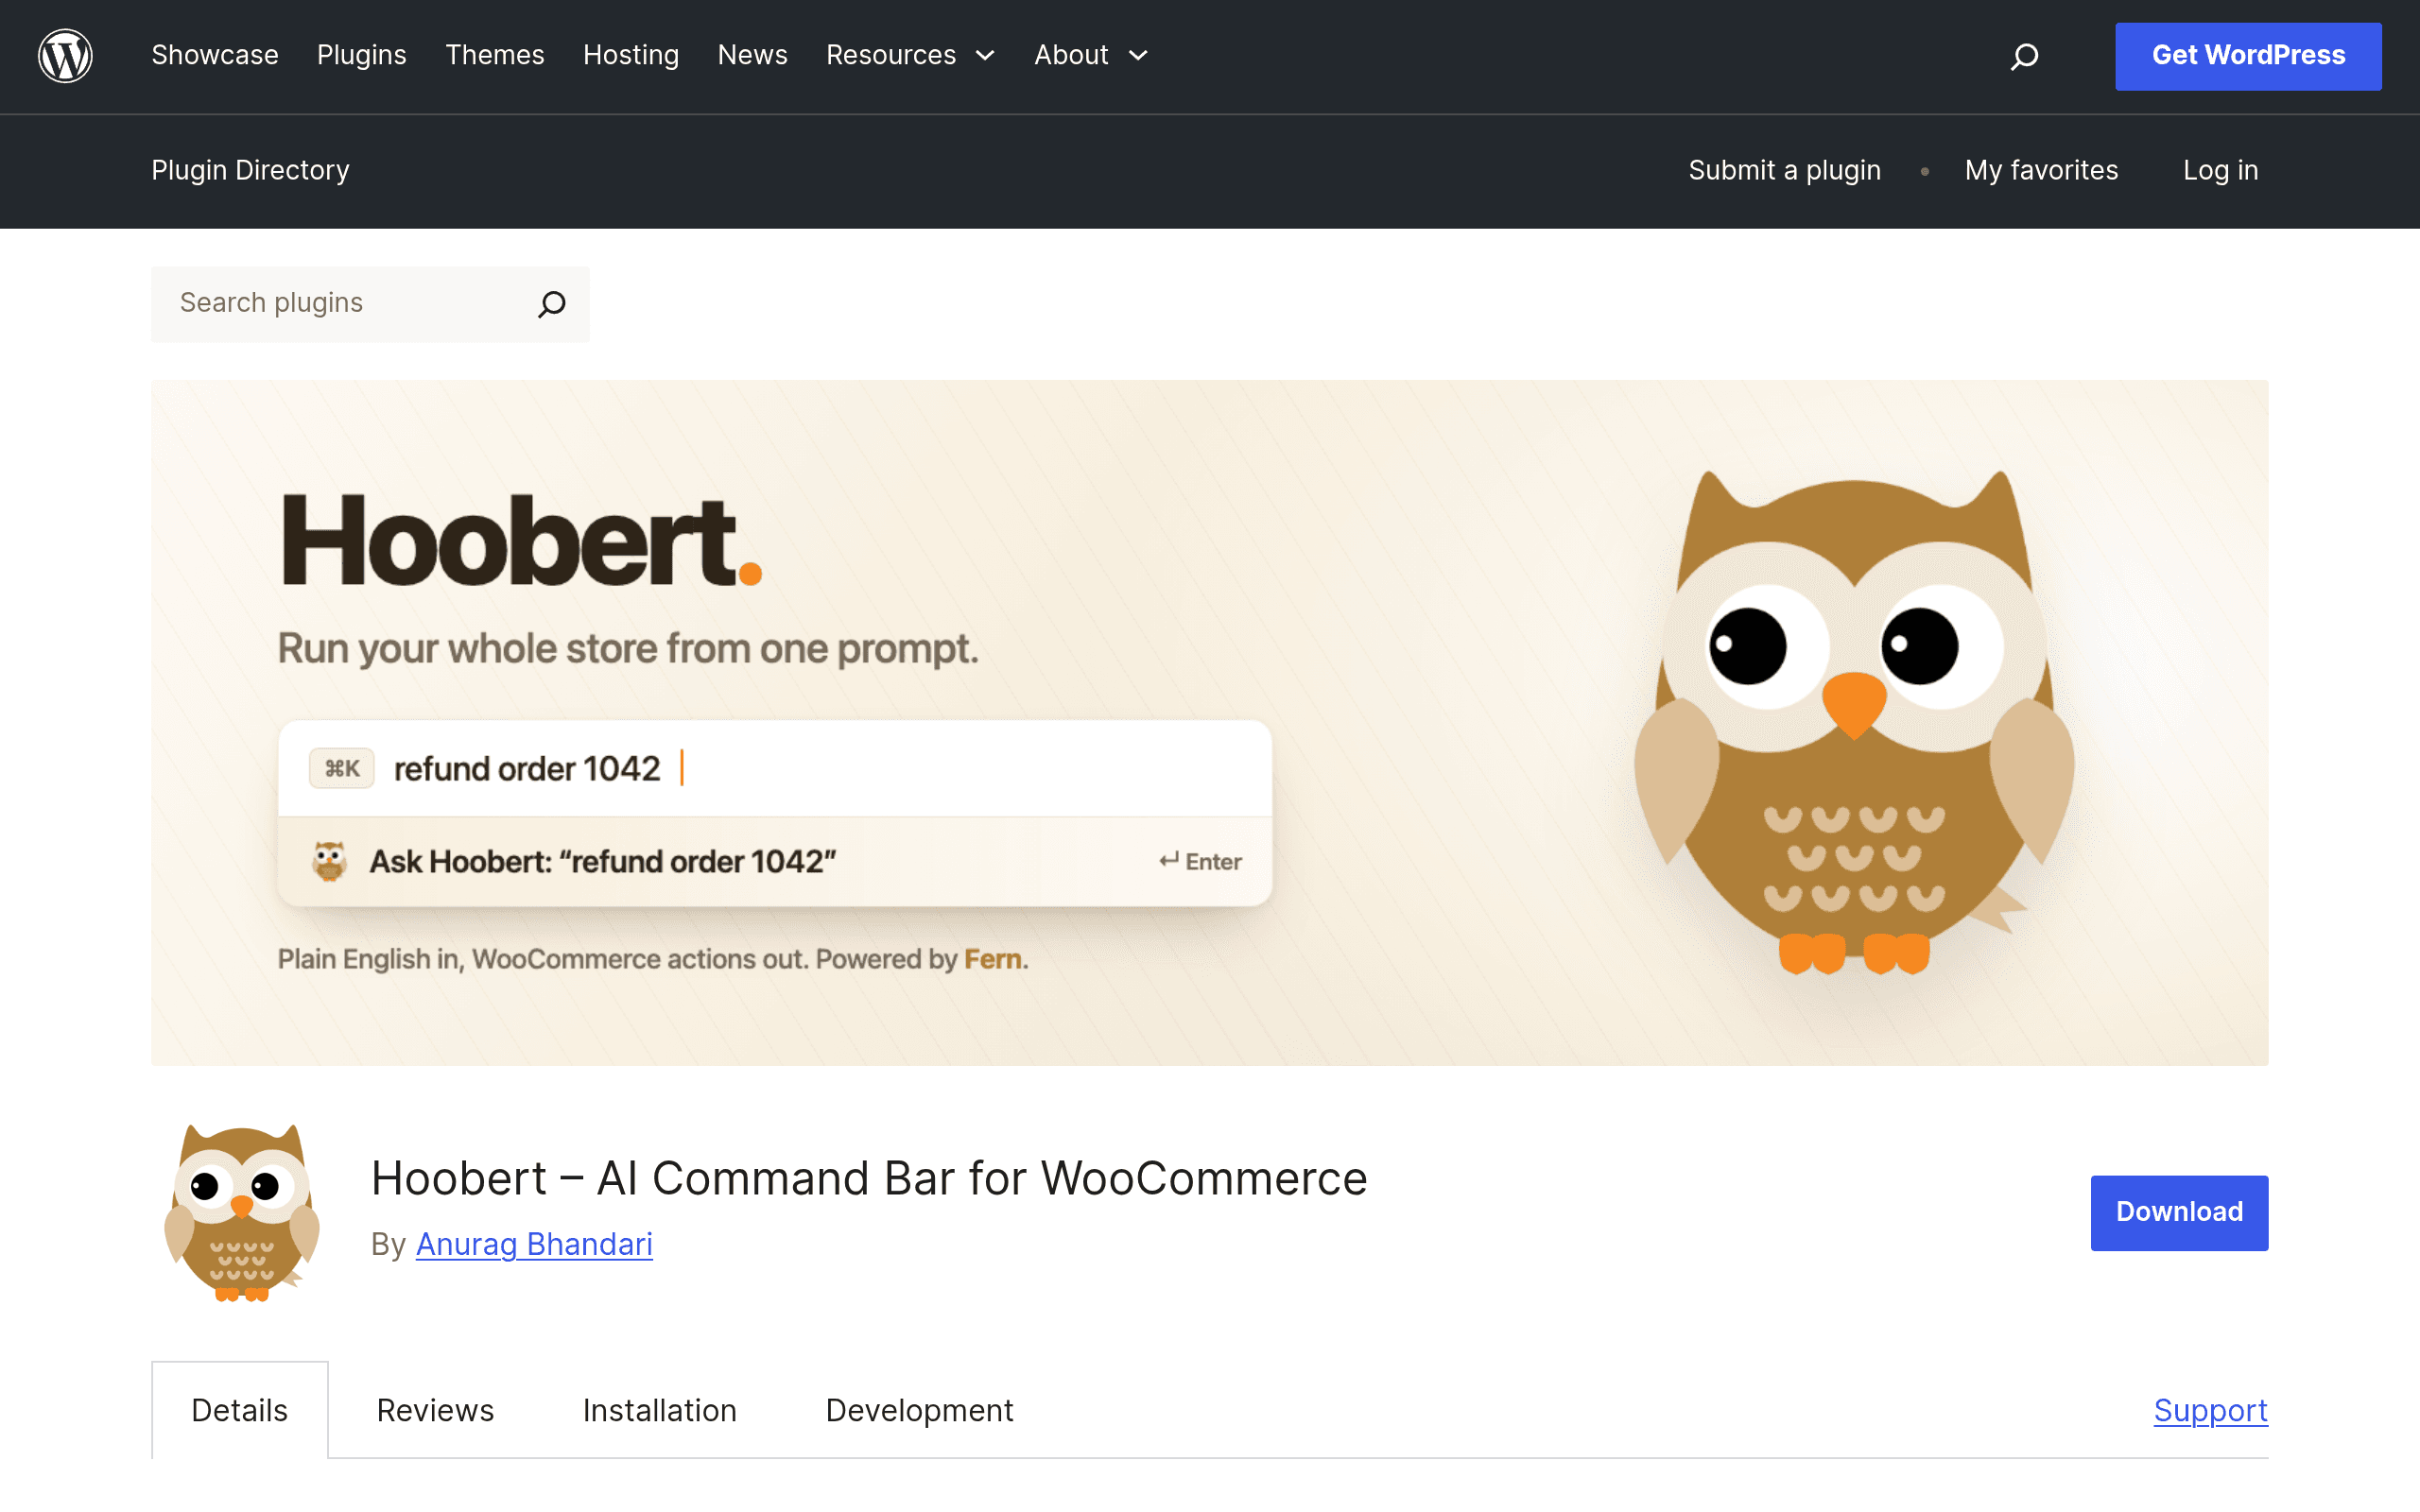Open the Development tab
The image size is (2420, 1512).
(x=919, y=1410)
